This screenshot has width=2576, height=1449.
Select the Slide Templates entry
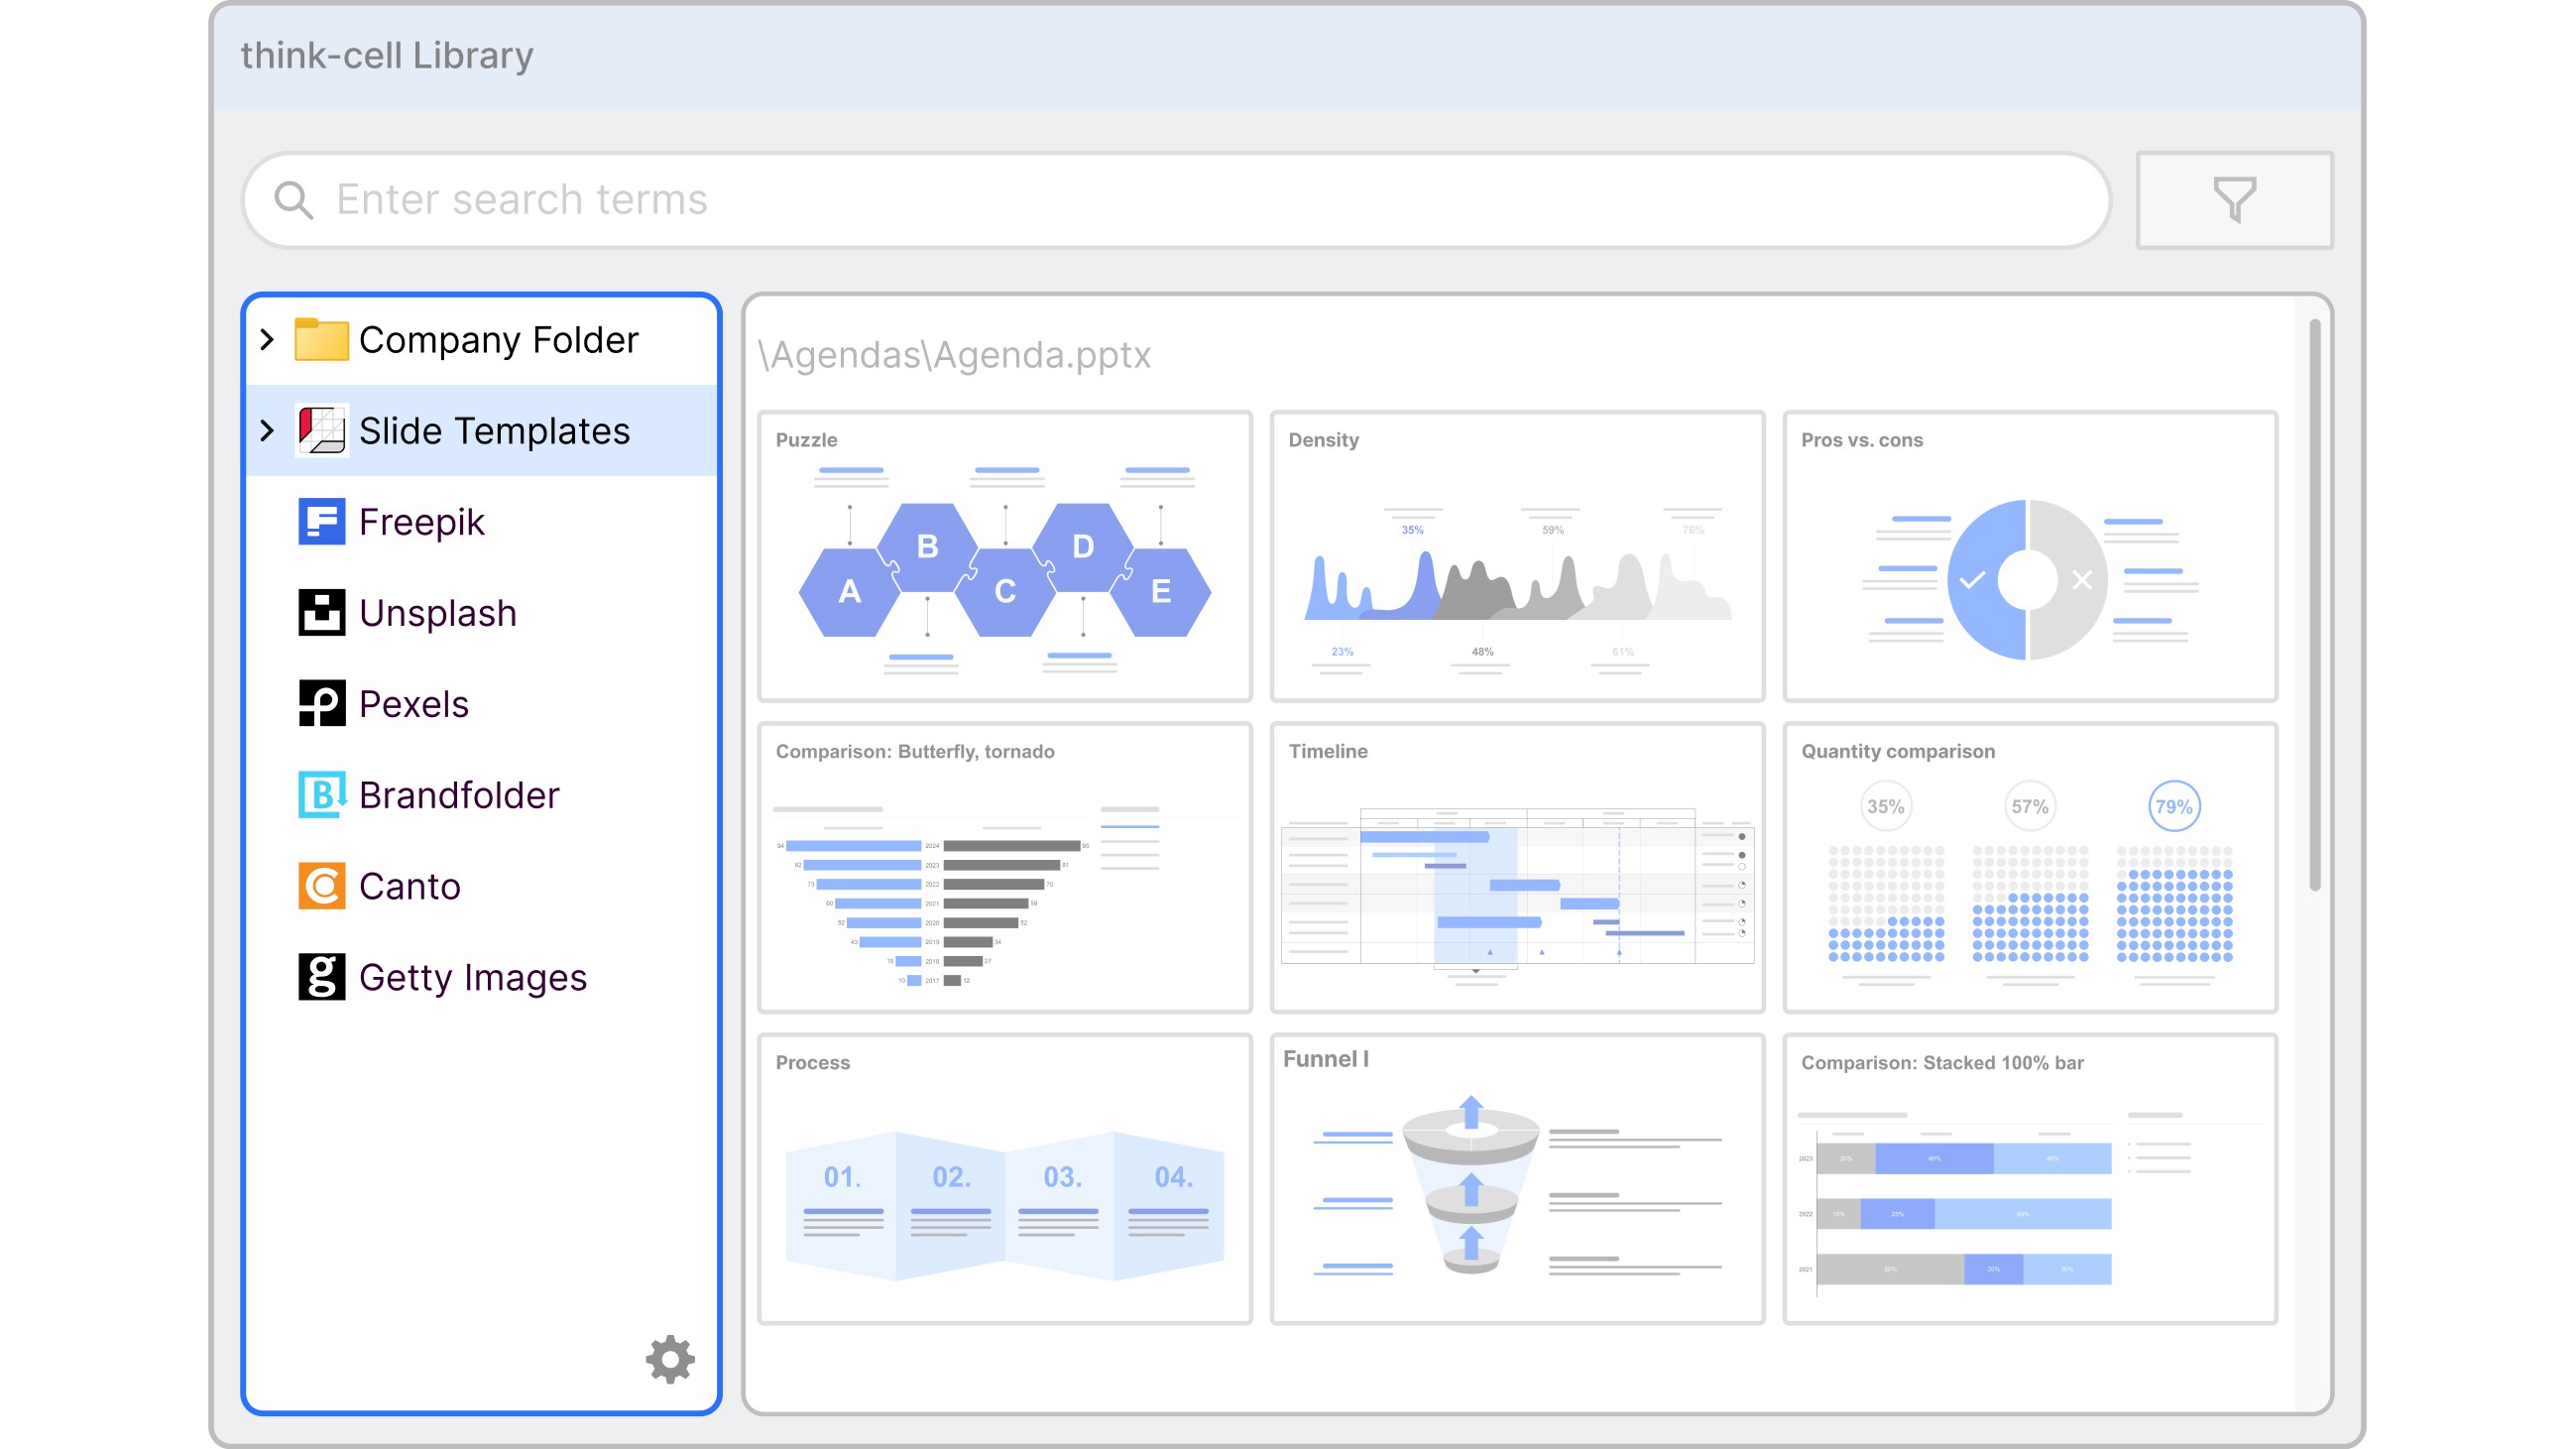494,431
